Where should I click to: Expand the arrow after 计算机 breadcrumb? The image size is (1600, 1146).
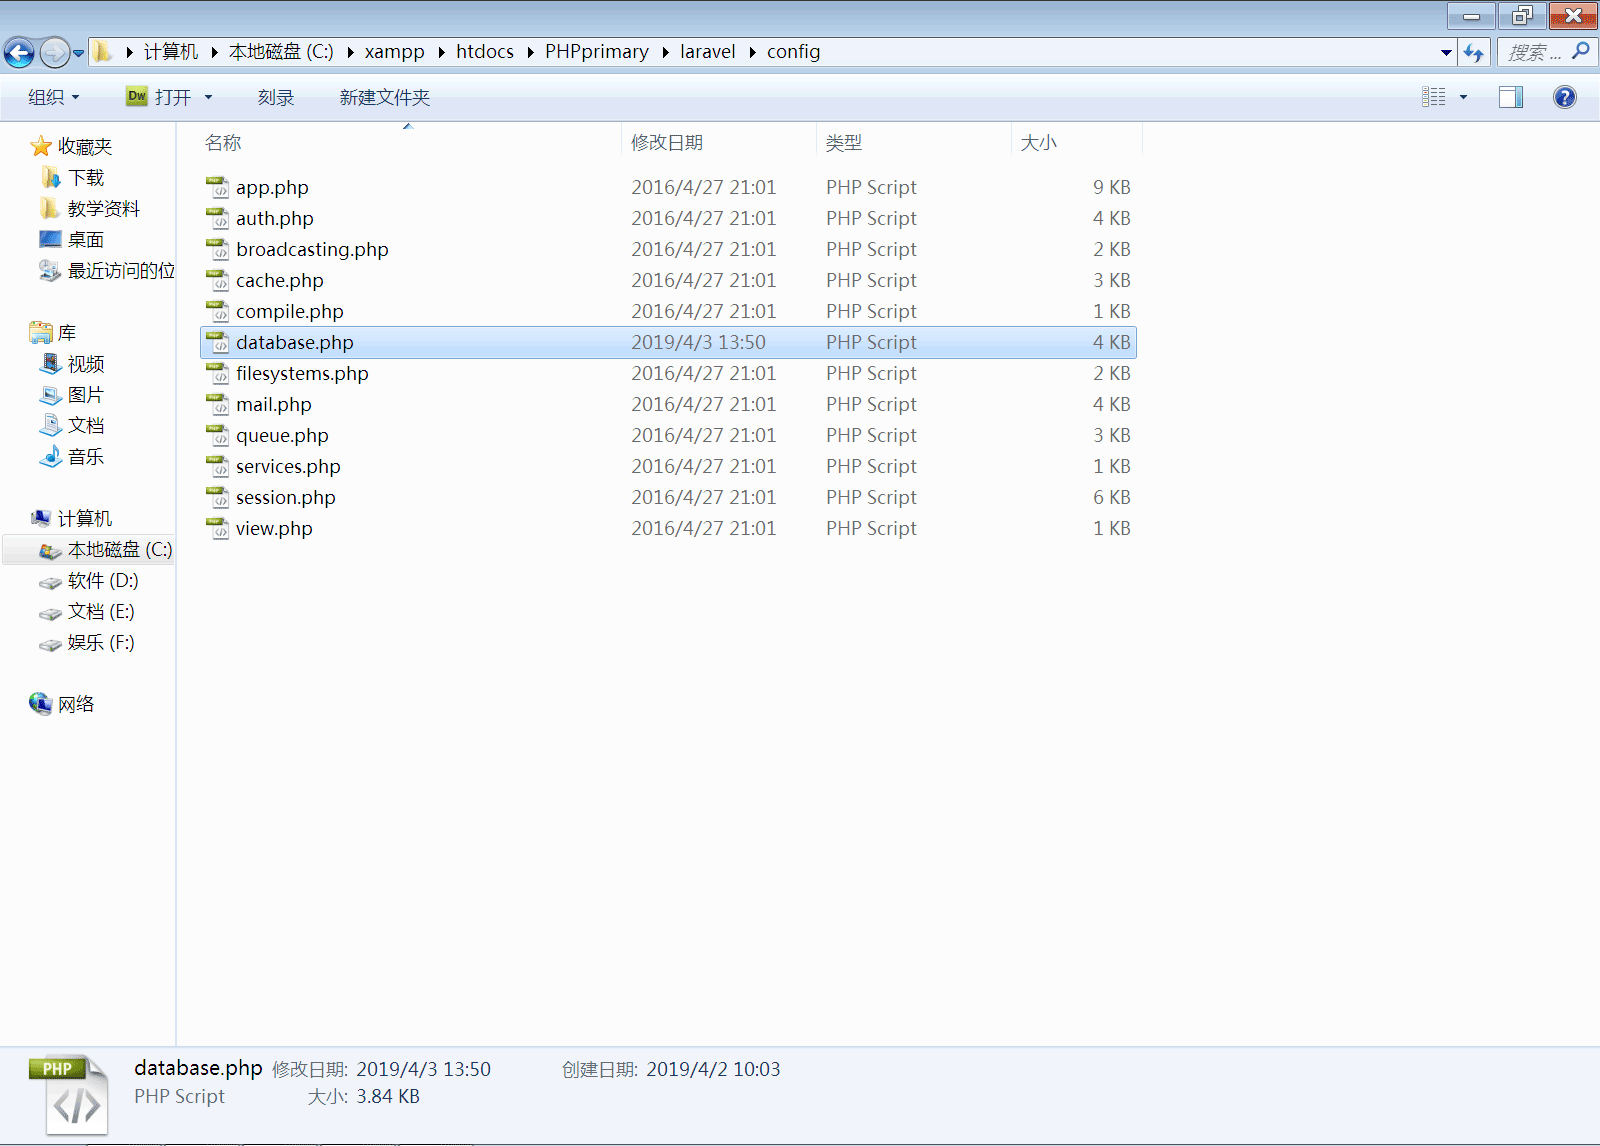[214, 52]
